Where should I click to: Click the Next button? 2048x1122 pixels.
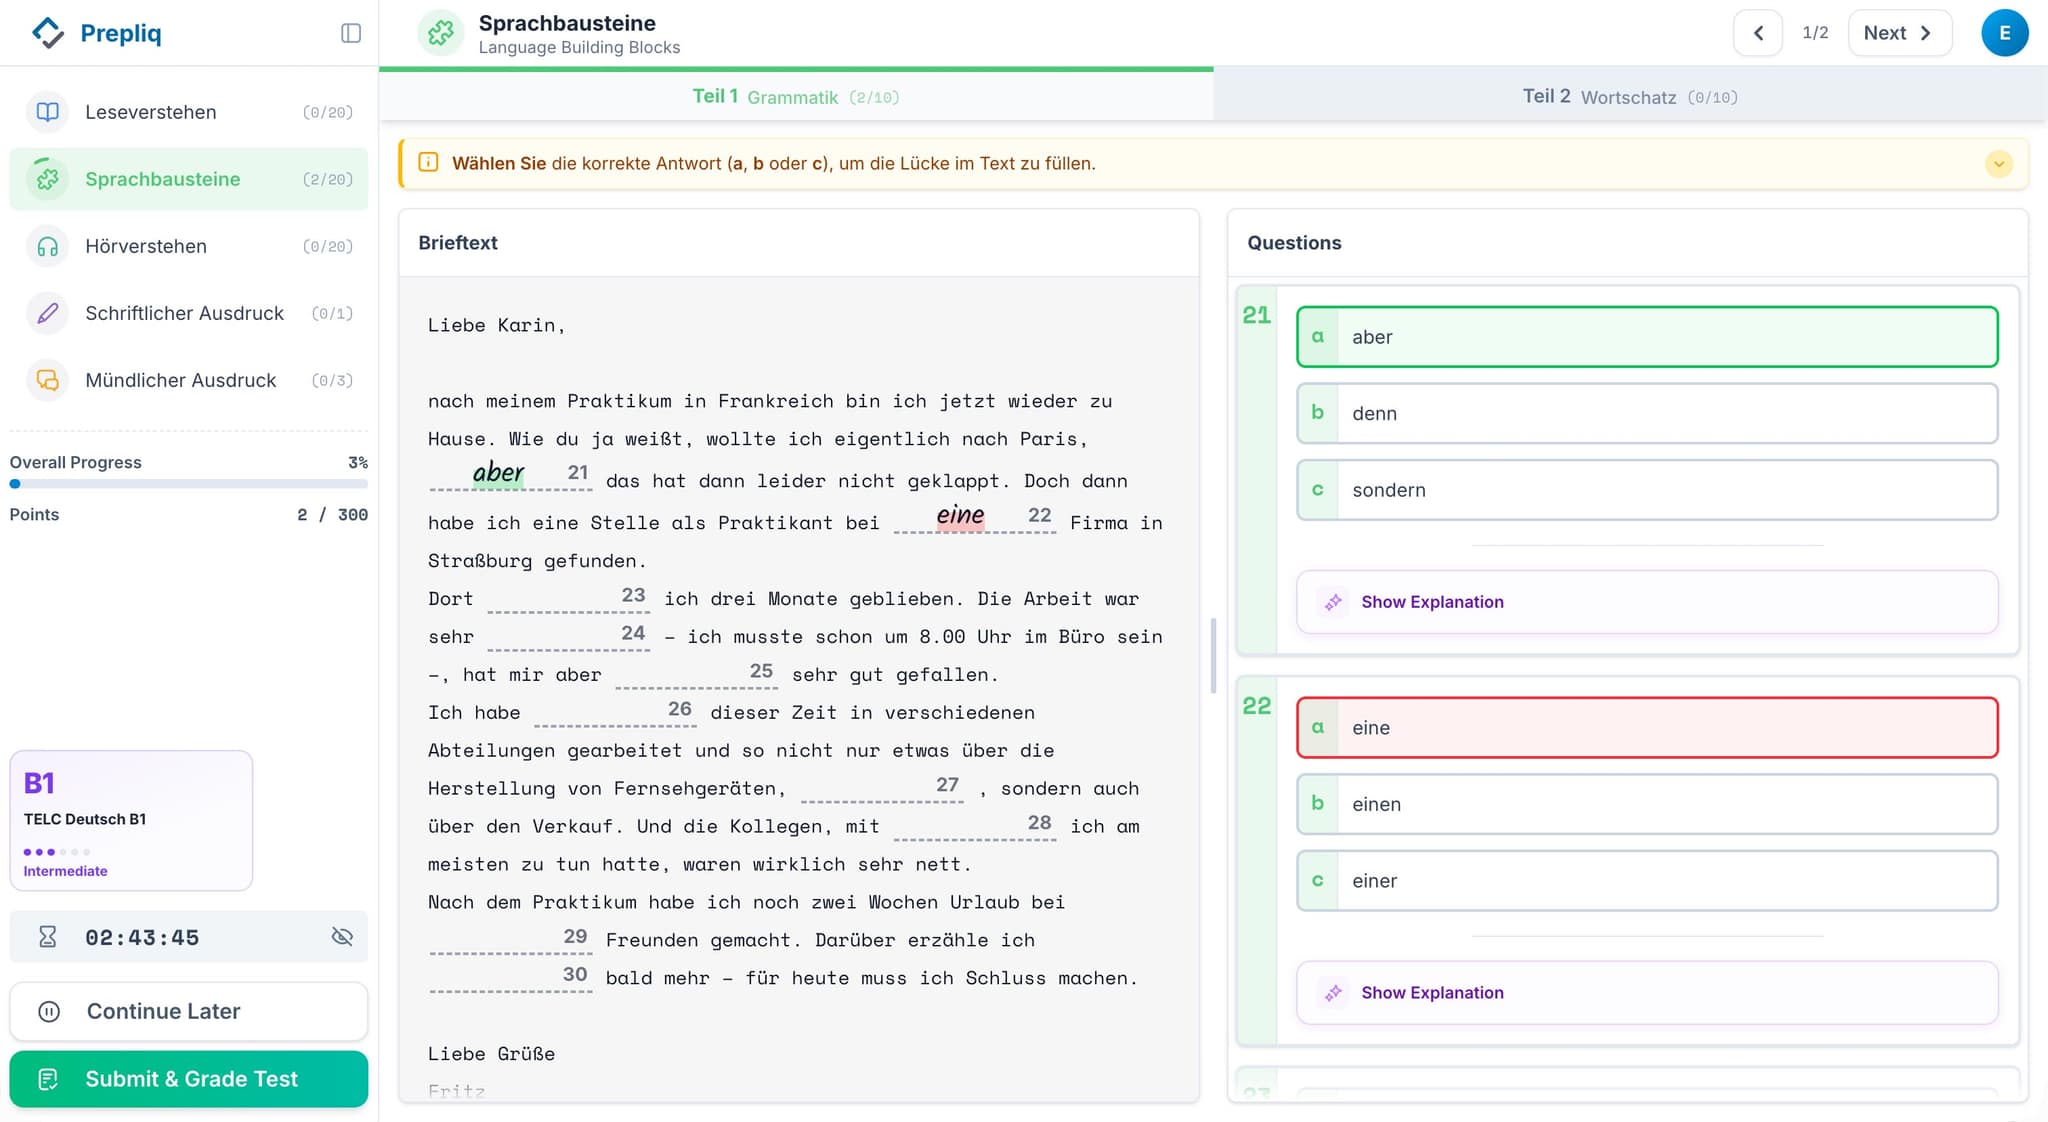(1899, 33)
